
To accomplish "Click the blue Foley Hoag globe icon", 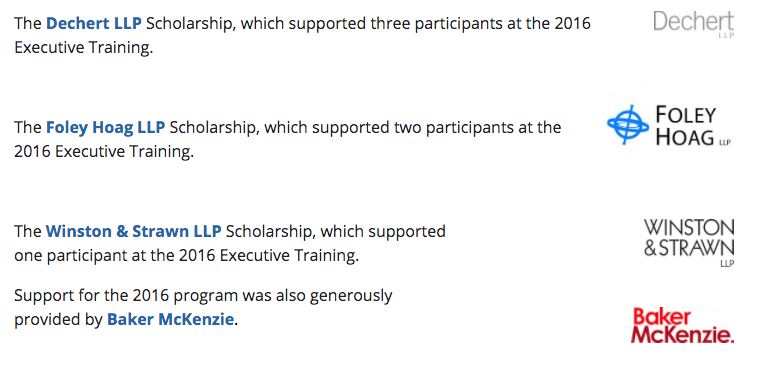I will tap(628, 125).
